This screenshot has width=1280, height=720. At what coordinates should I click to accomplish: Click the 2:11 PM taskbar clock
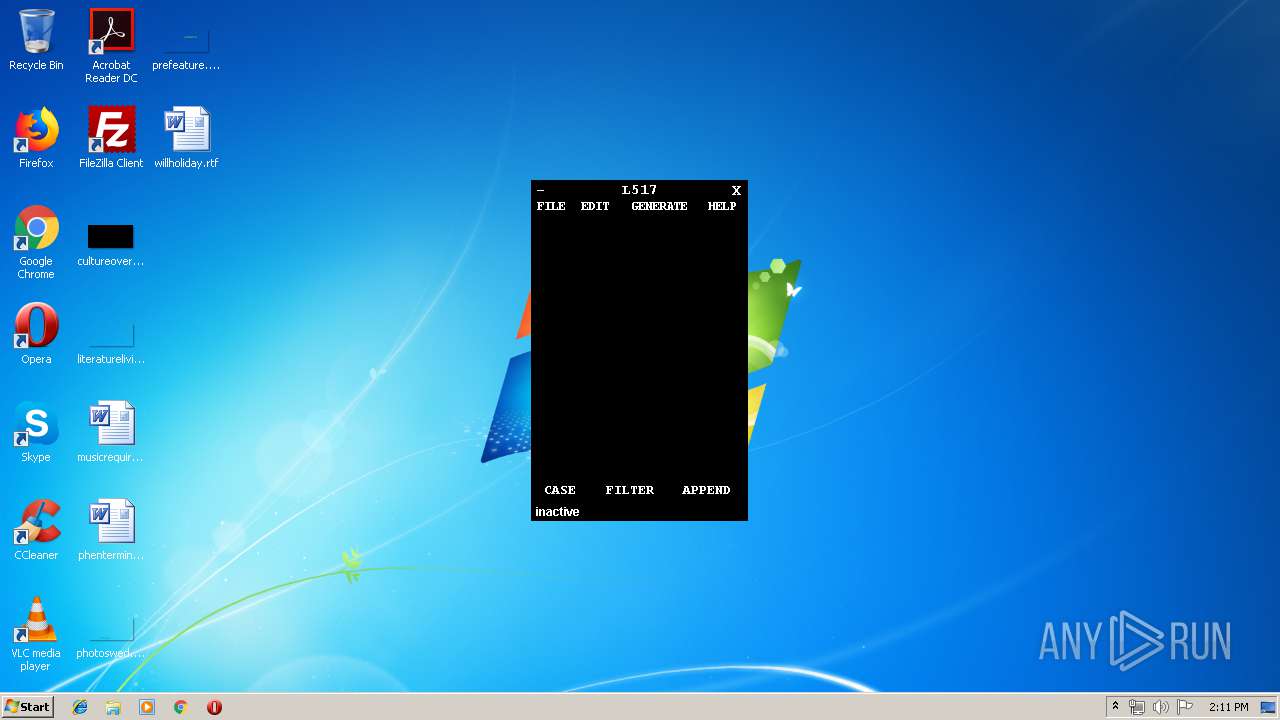(x=1228, y=707)
